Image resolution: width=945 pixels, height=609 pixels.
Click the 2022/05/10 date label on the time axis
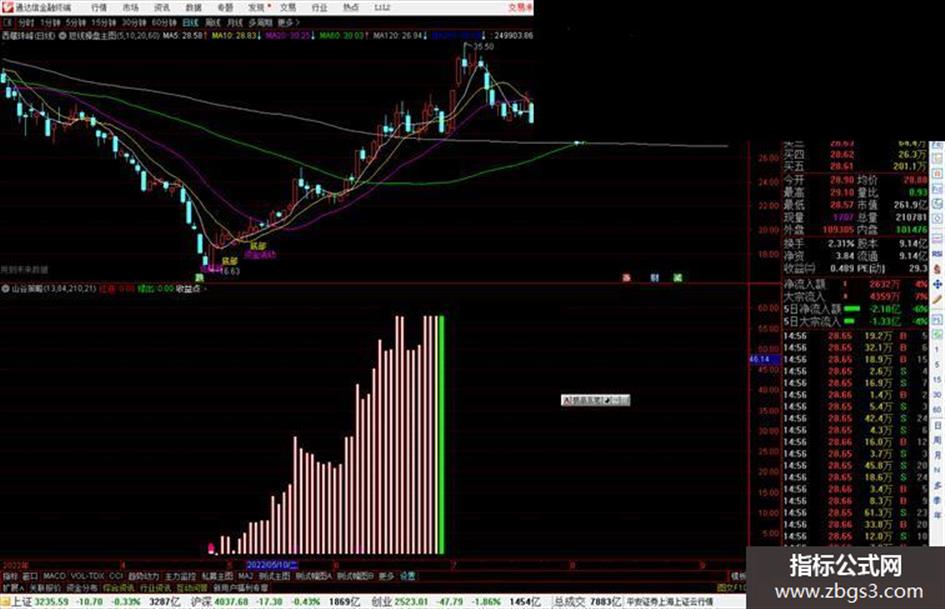point(272,565)
